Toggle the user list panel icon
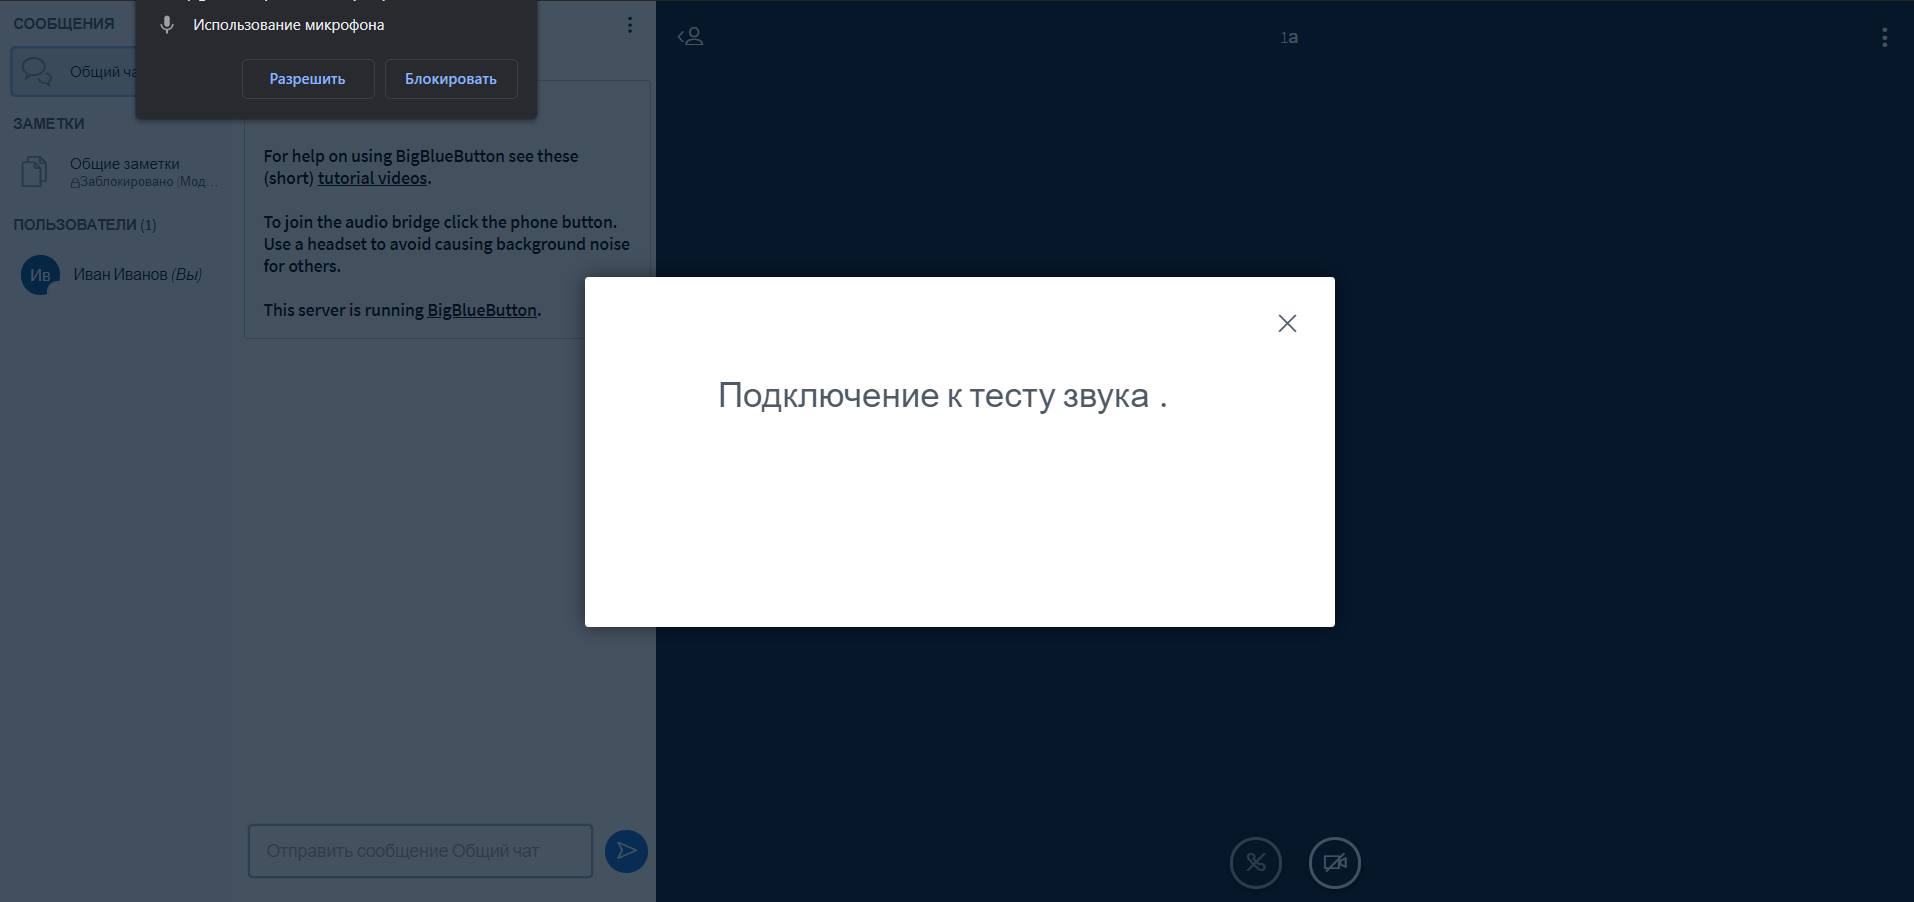The image size is (1914, 902). [x=690, y=37]
